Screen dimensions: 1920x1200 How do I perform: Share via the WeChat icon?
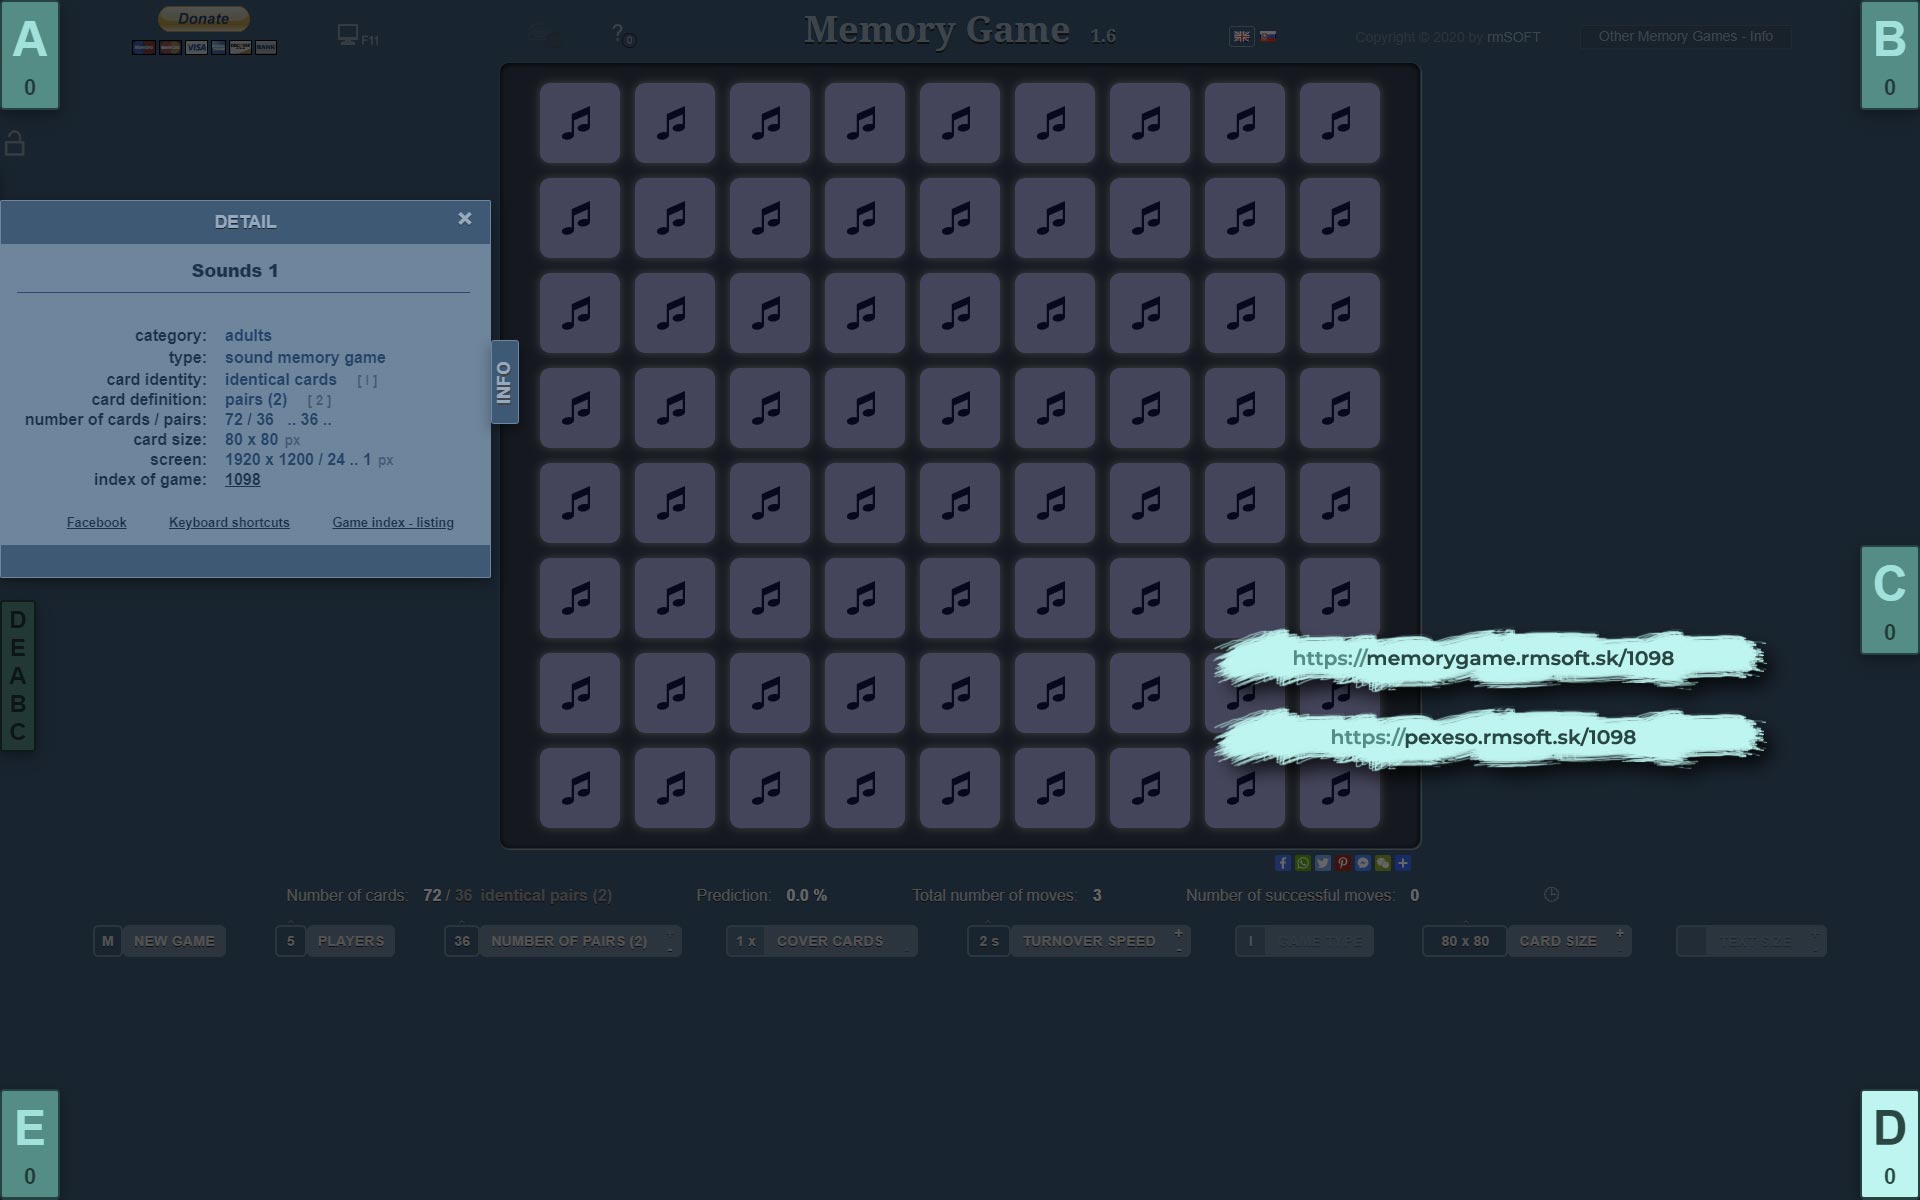pyautogui.click(x=1383, y=863)
